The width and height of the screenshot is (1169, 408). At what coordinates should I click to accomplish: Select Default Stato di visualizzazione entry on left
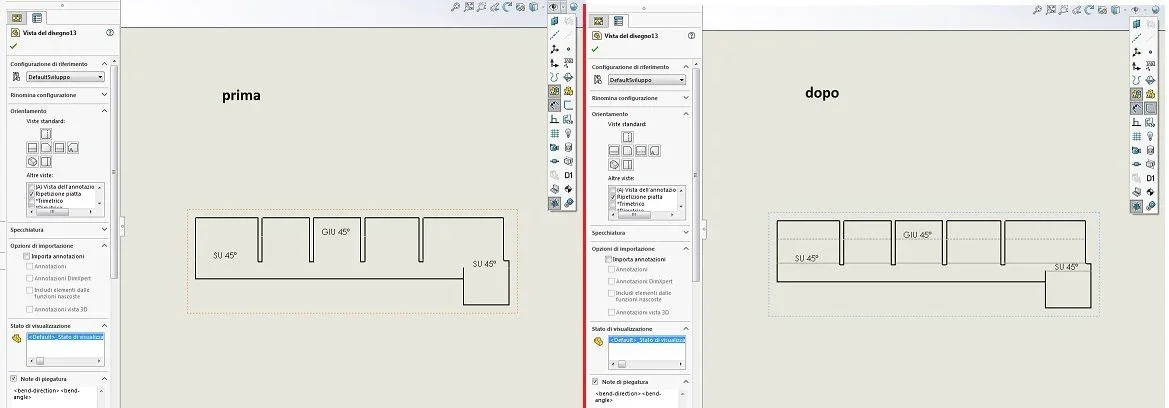point(66,337)
